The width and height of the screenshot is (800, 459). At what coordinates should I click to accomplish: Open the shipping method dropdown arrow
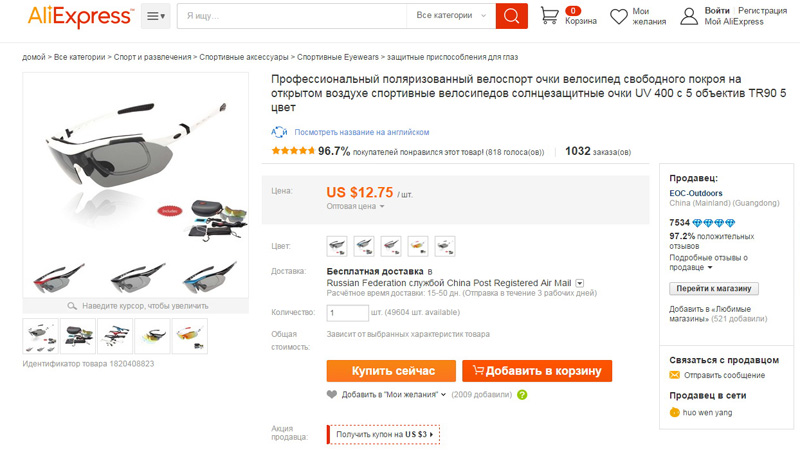point(580,283)
